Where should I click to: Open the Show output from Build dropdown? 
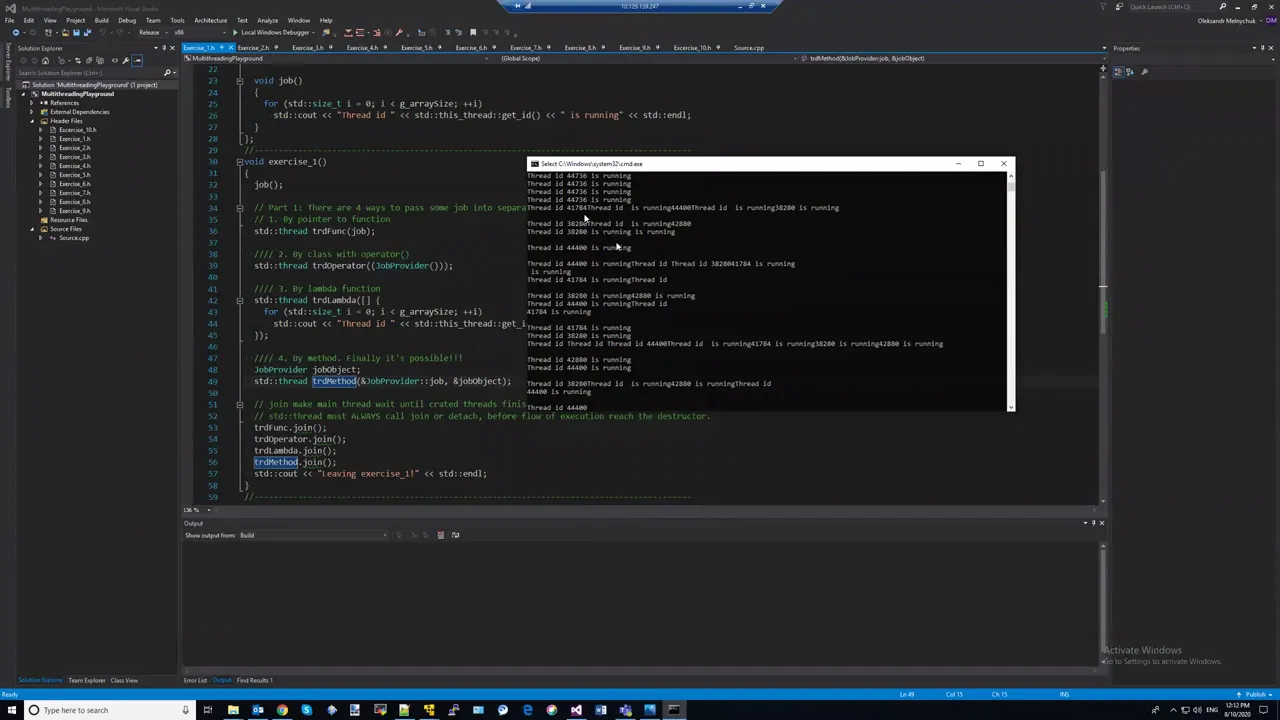click(313, 535)
